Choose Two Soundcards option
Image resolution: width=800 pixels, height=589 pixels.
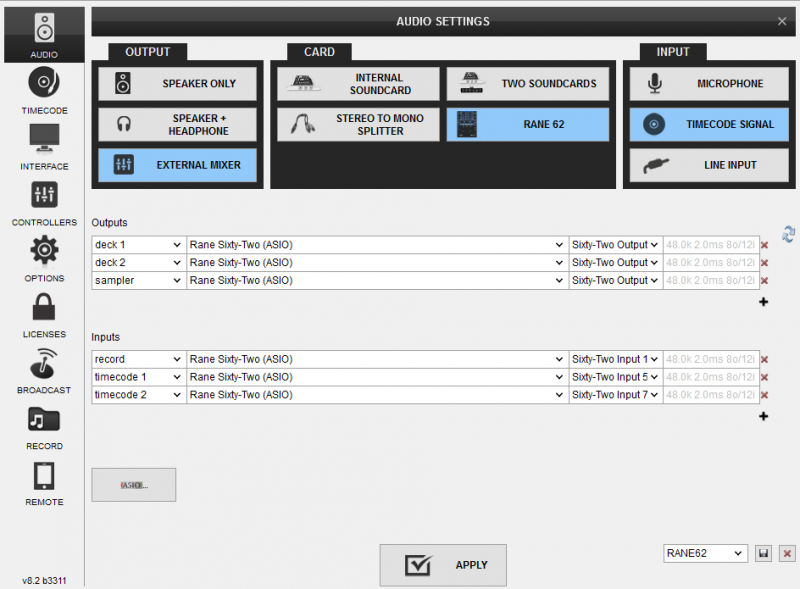[x=528, y=84]
